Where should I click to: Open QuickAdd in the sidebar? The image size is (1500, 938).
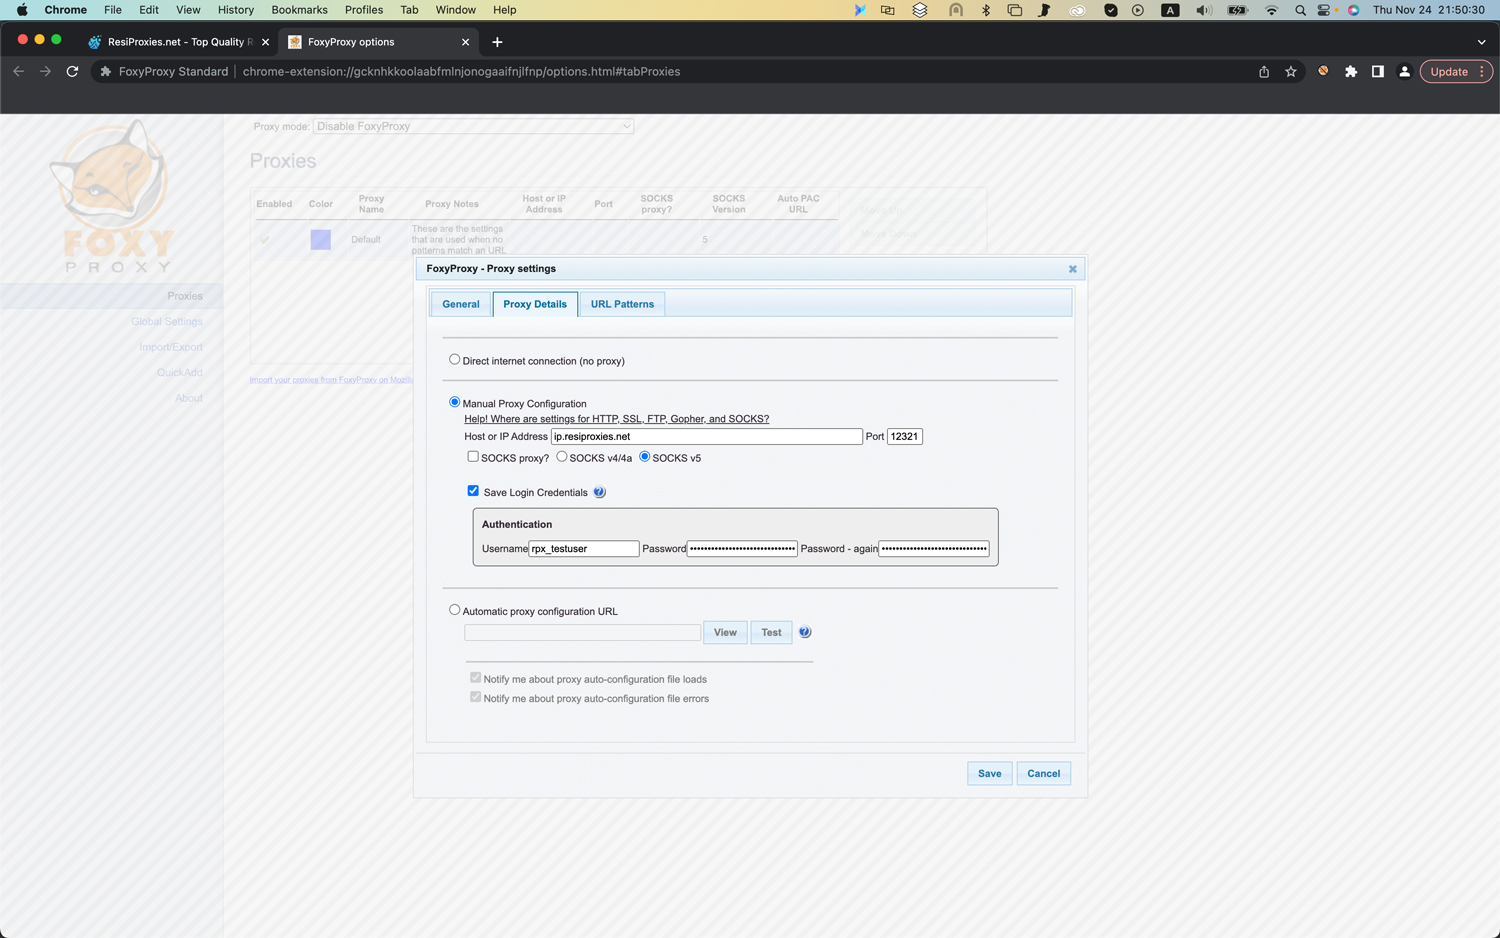coord(180,372)
